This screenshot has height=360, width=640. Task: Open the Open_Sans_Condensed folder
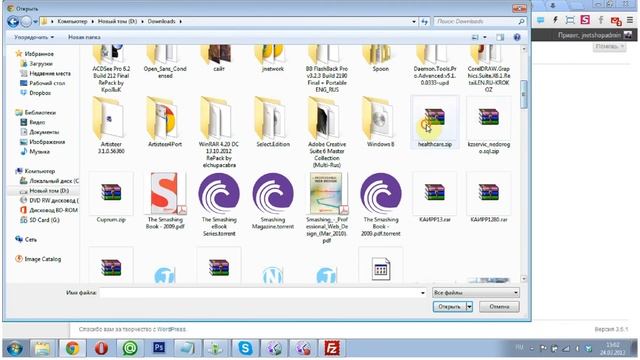click(165, 62)
